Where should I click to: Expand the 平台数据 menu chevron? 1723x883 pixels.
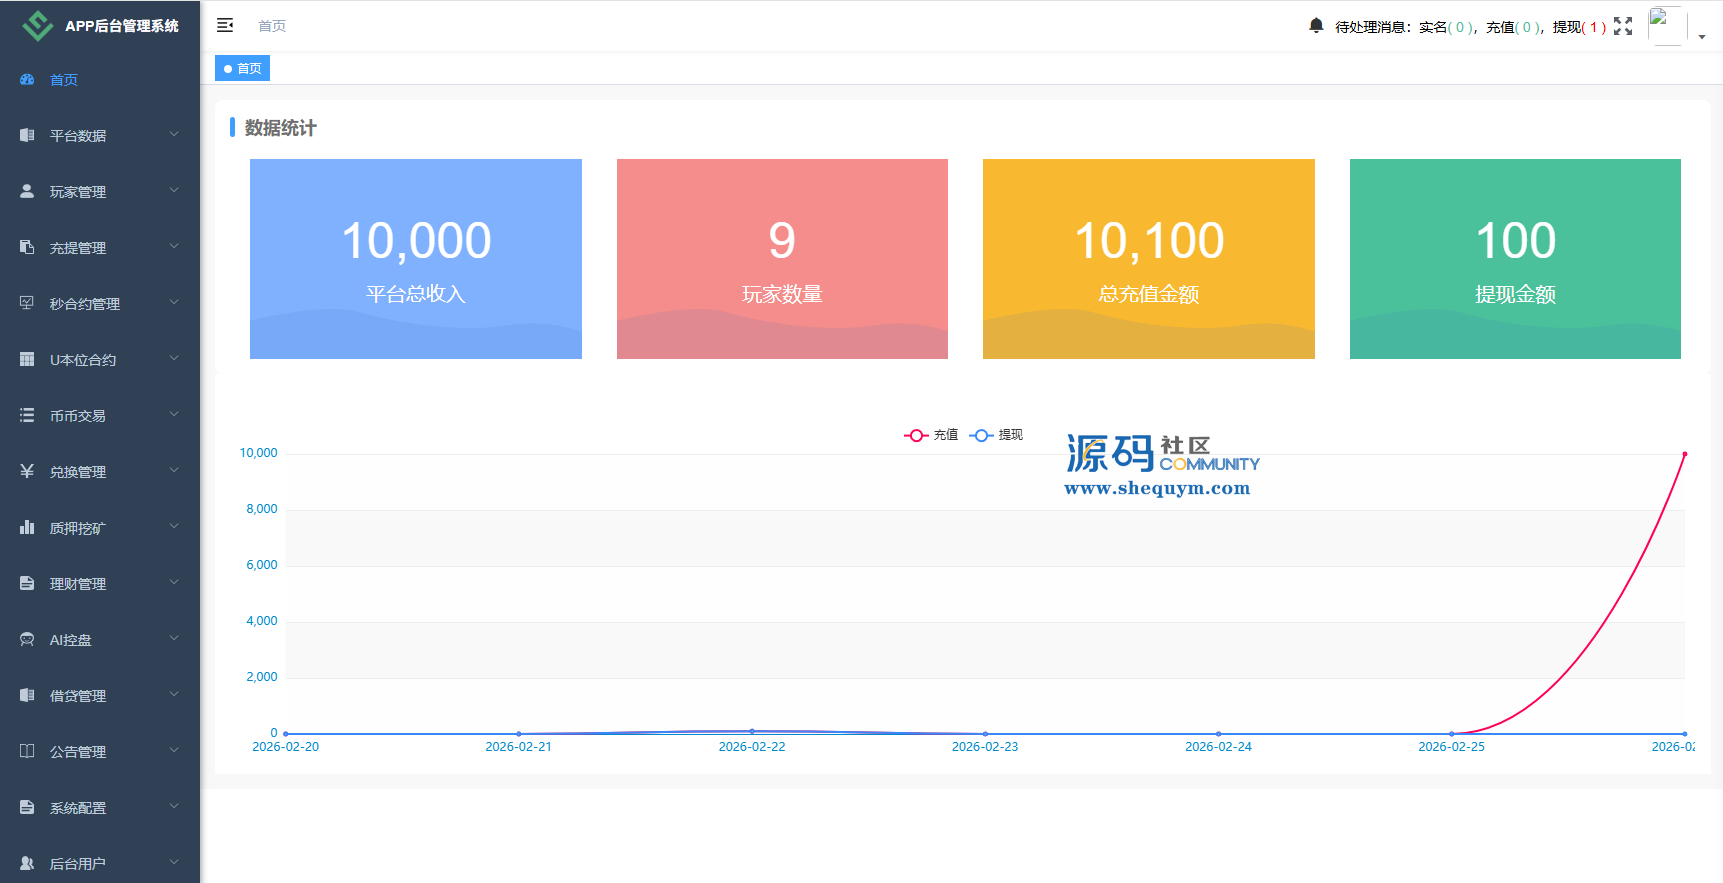coord(174,135)
